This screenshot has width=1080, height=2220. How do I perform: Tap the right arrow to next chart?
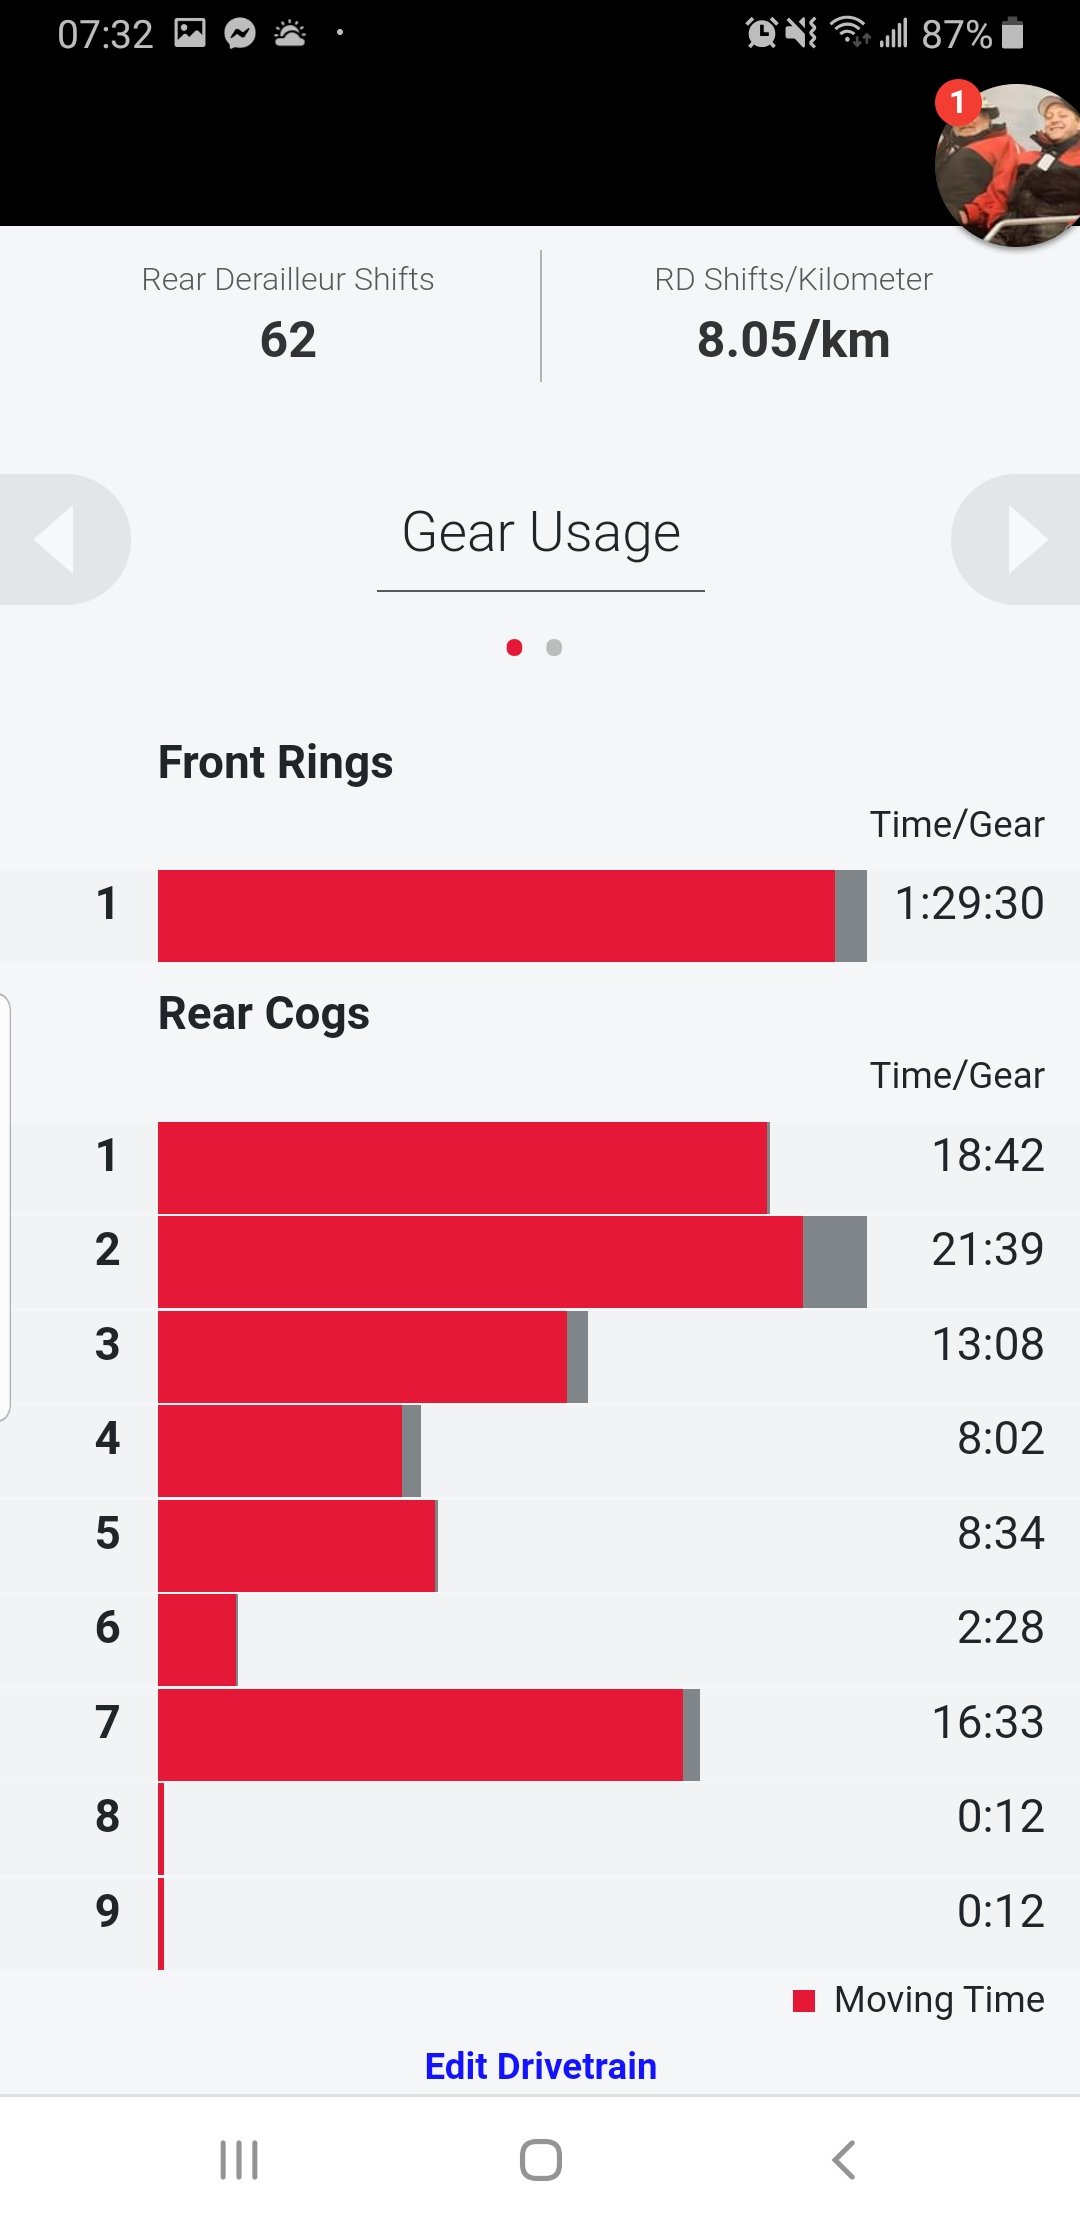click(1018, 539)
